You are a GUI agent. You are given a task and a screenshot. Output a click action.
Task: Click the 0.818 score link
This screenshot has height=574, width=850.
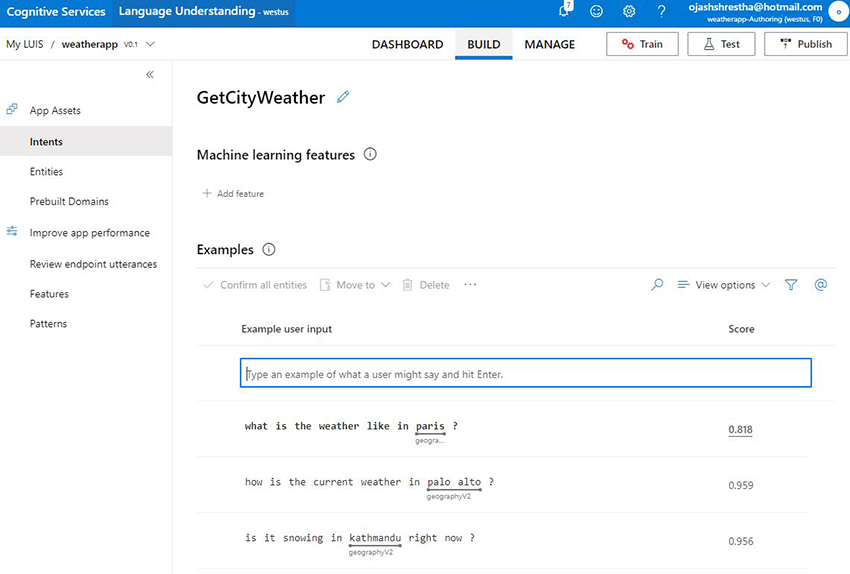pyautogui.click(x=740, y=429)
